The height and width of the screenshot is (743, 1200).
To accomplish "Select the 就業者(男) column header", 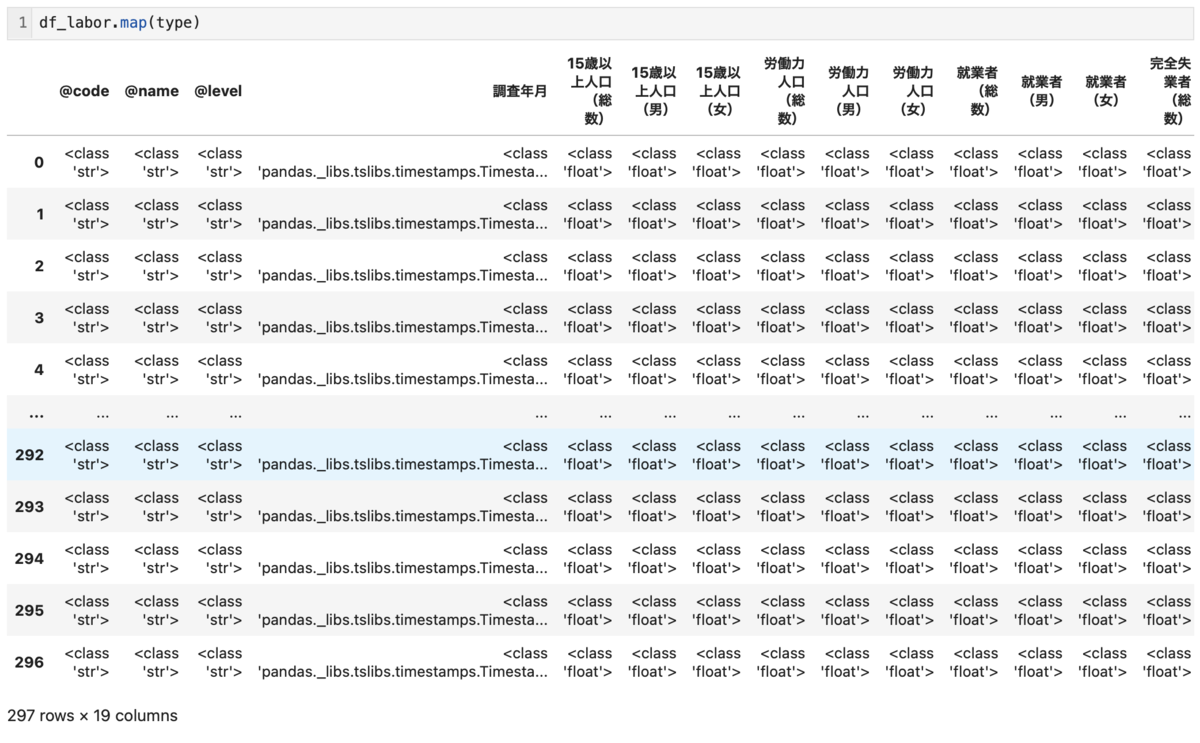I will pos(1041,91).
